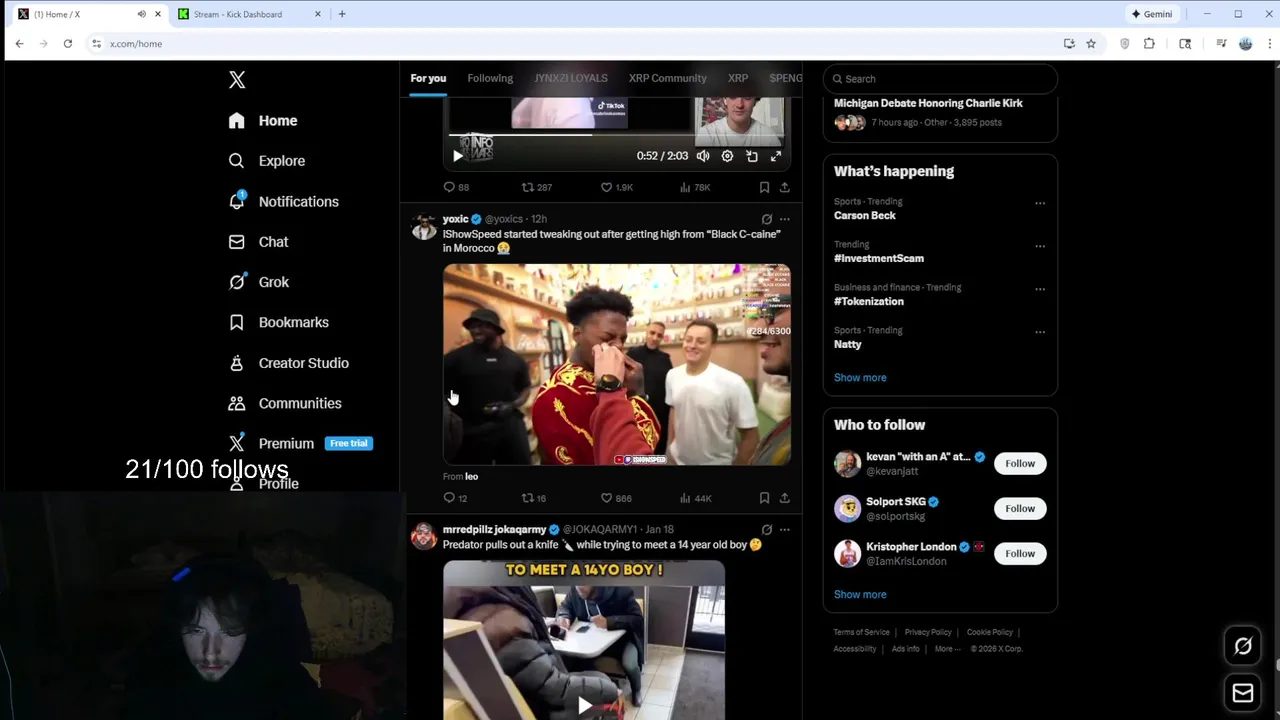Open more options for #InvestmentScam trend
The width and height of the screenshot is (1280, 720).
click(1040, 246)
